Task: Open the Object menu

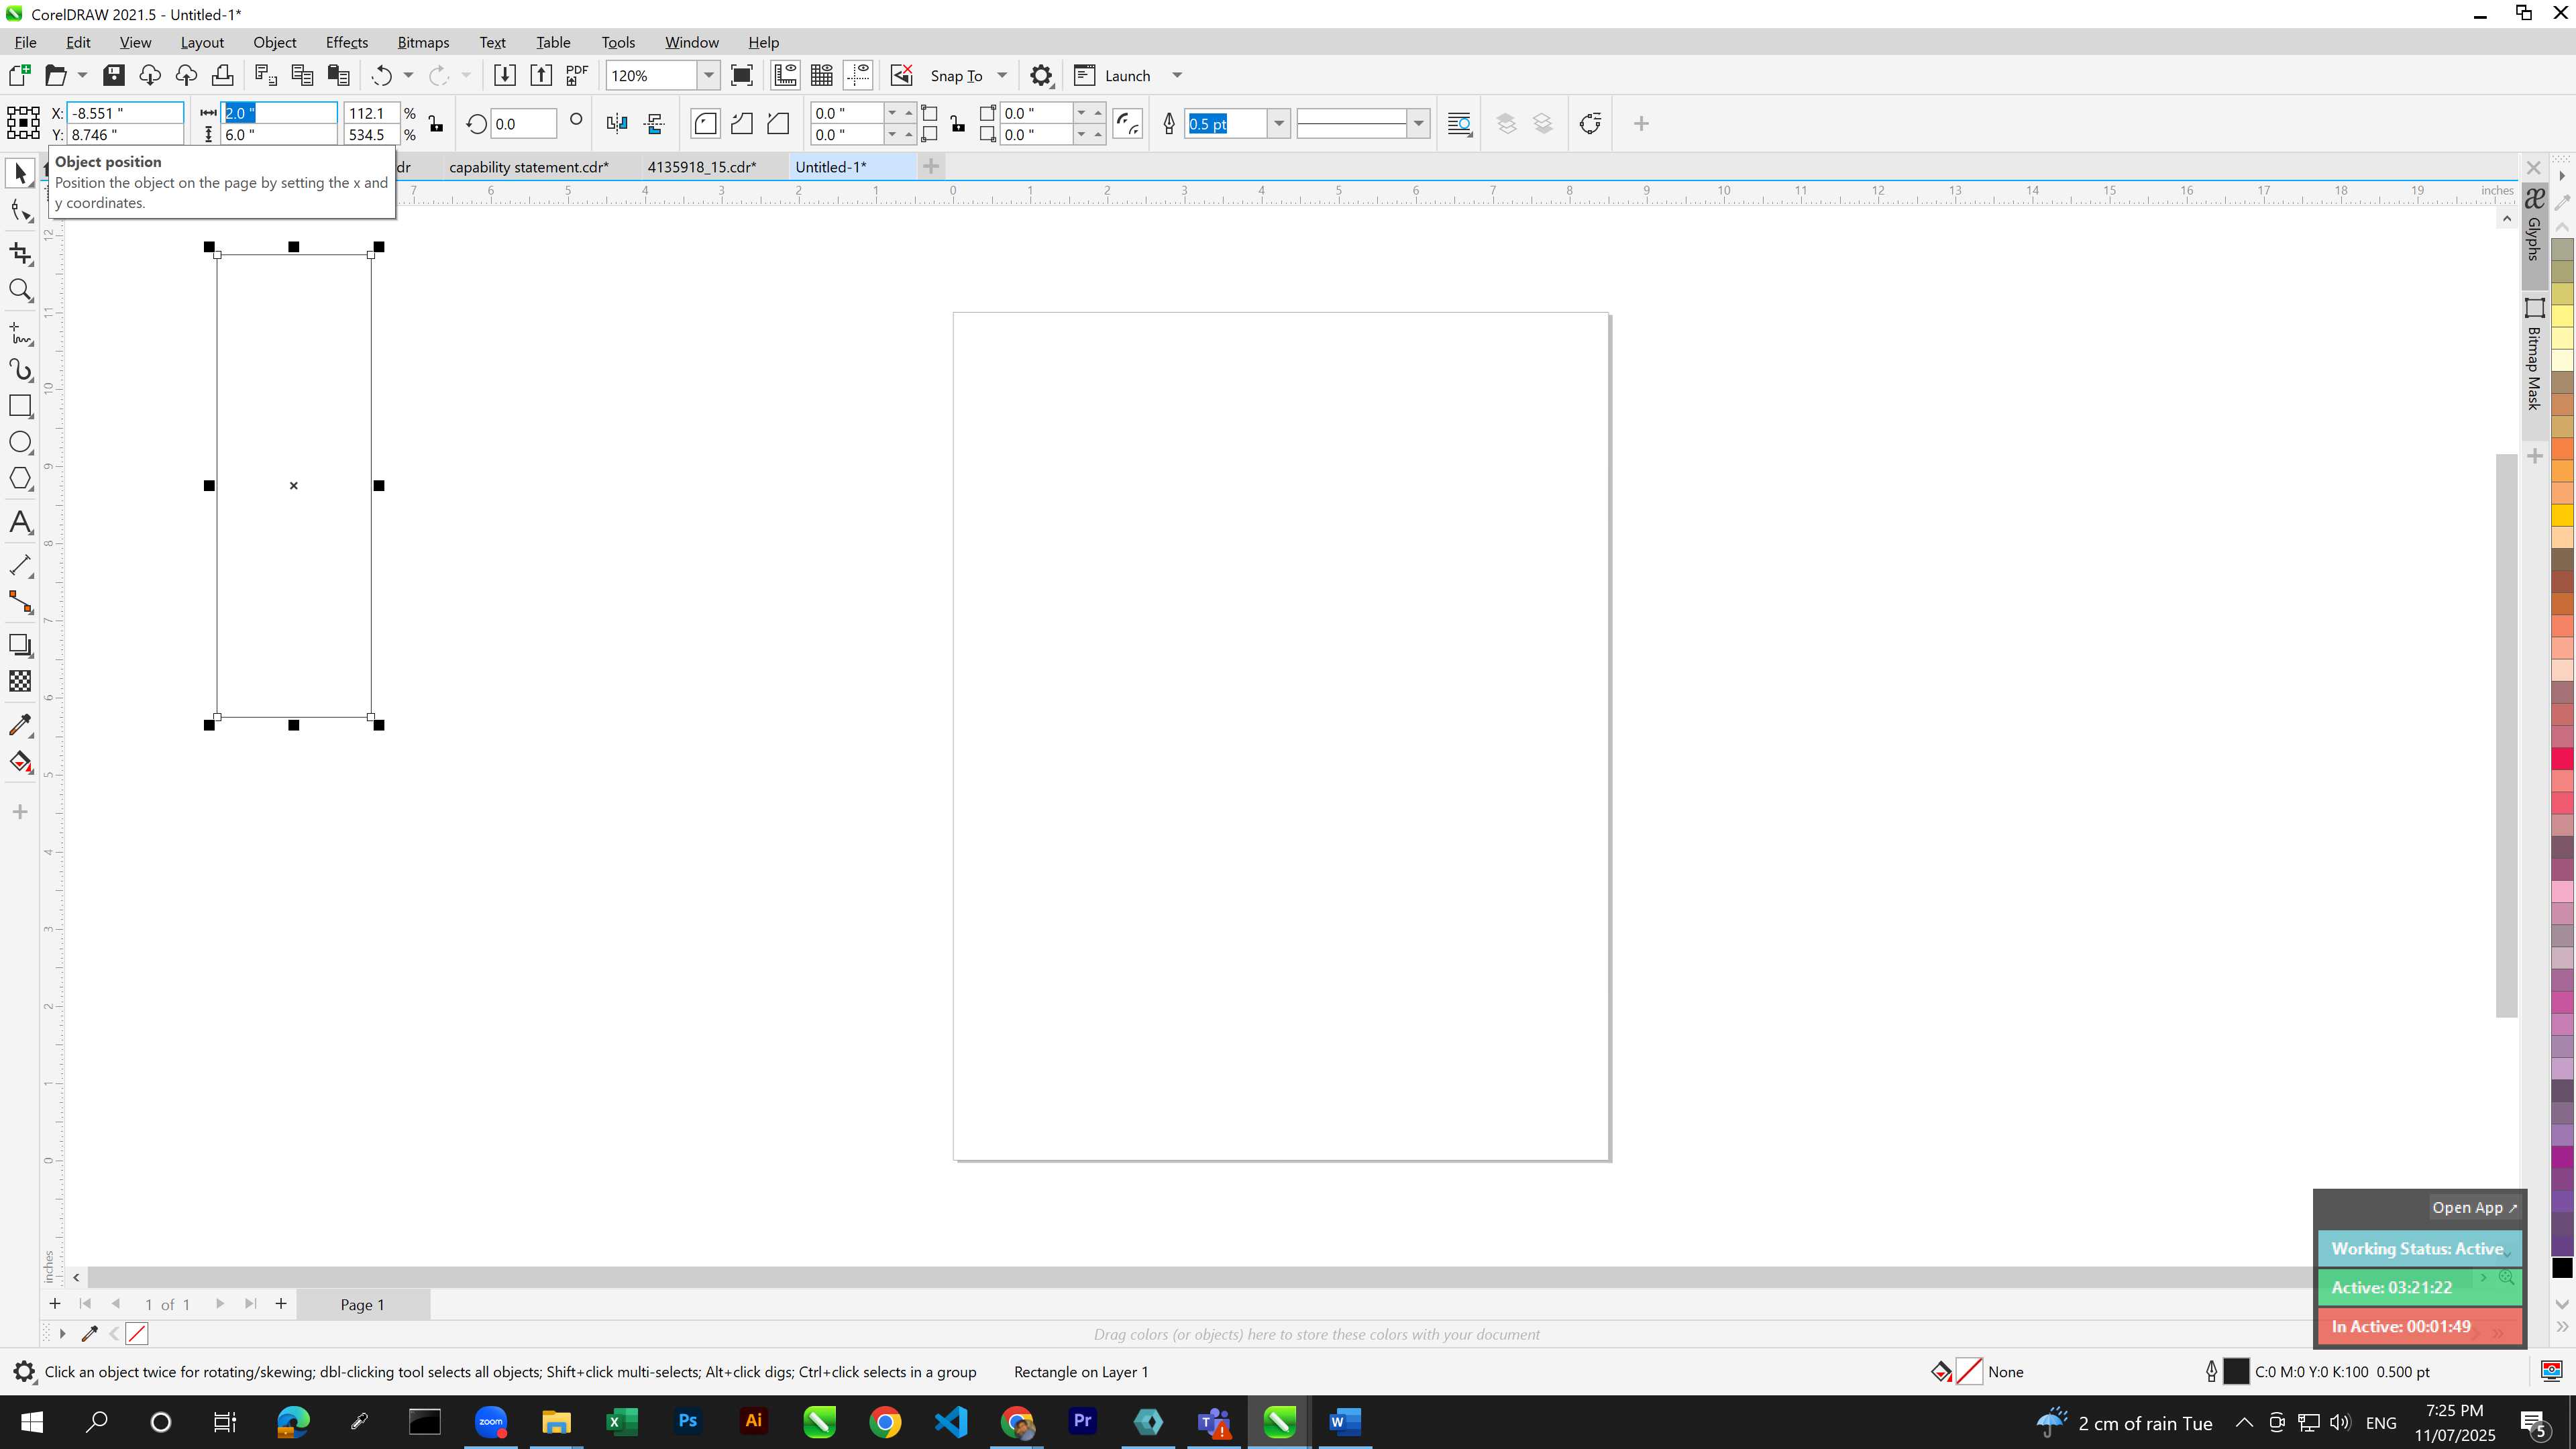Action: 275,42
